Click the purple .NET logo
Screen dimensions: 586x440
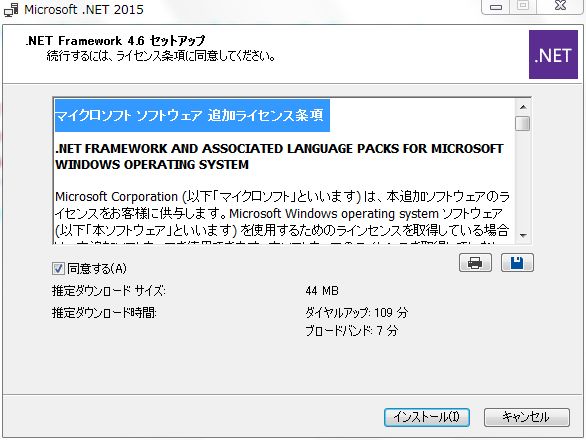click(x=553, y=55)
